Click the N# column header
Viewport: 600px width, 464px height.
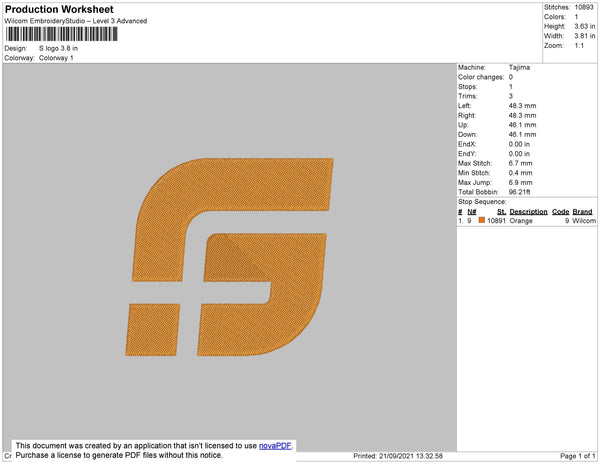click(472, 212)
